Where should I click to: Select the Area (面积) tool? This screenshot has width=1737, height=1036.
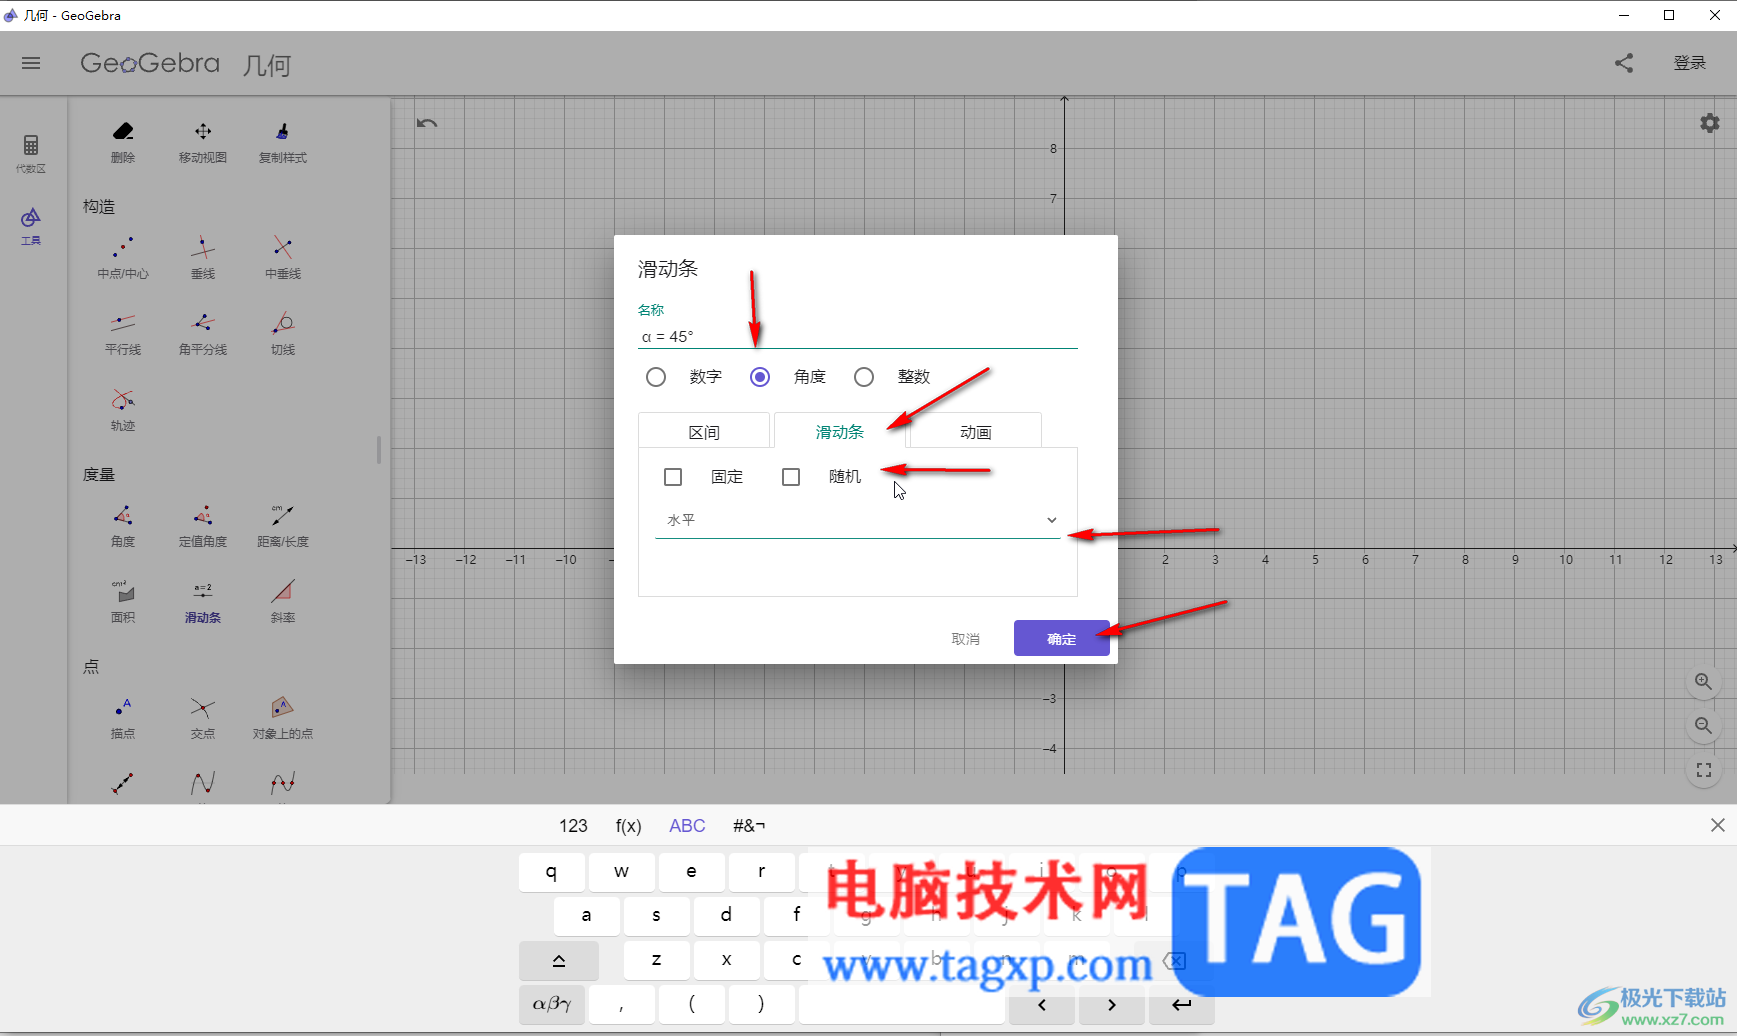(123, 602)
